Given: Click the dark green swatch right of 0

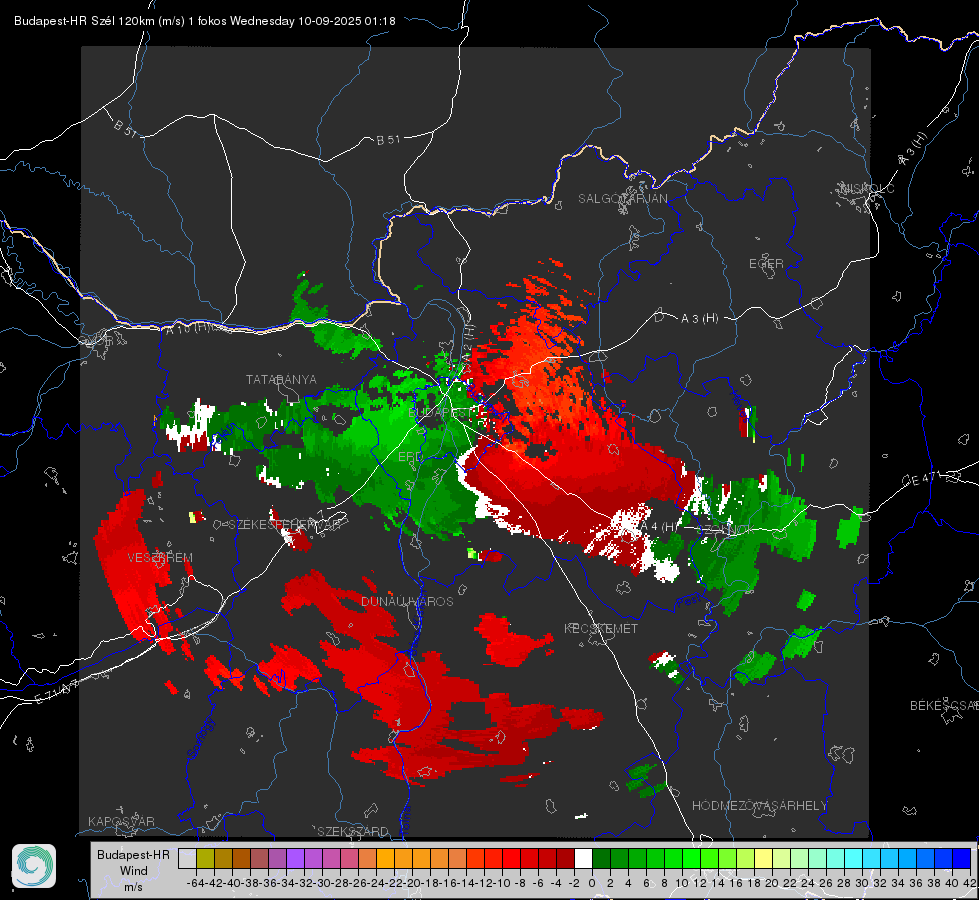Looking at the screenshot, I should click(x=601, y=859).
